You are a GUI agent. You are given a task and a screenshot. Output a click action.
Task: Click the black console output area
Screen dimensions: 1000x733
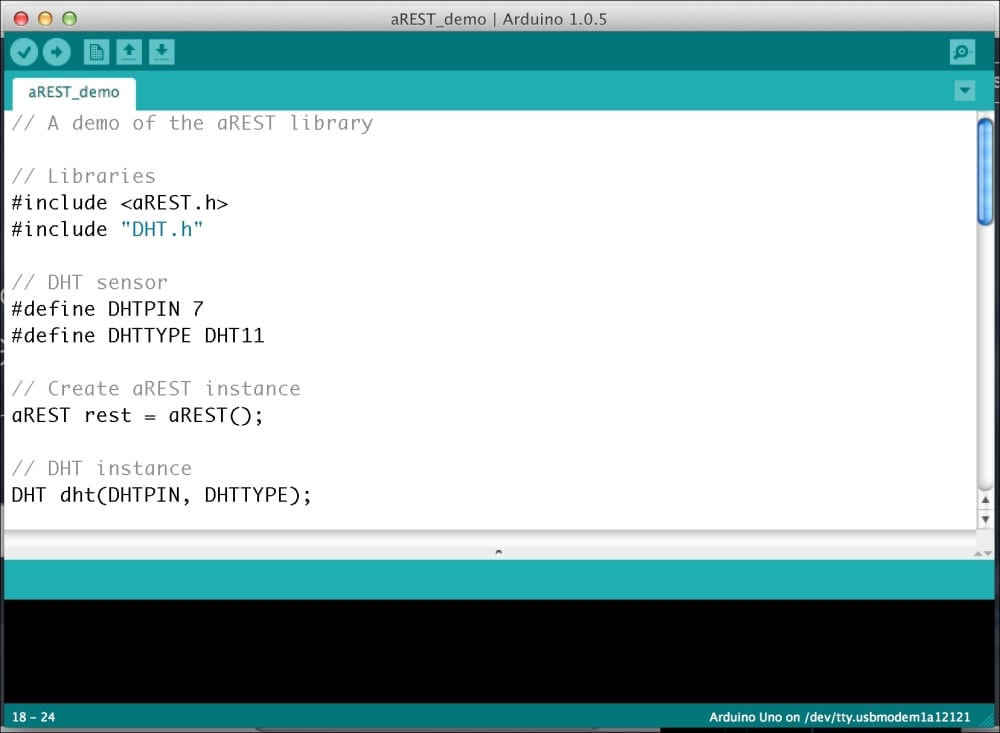point(499,651)
